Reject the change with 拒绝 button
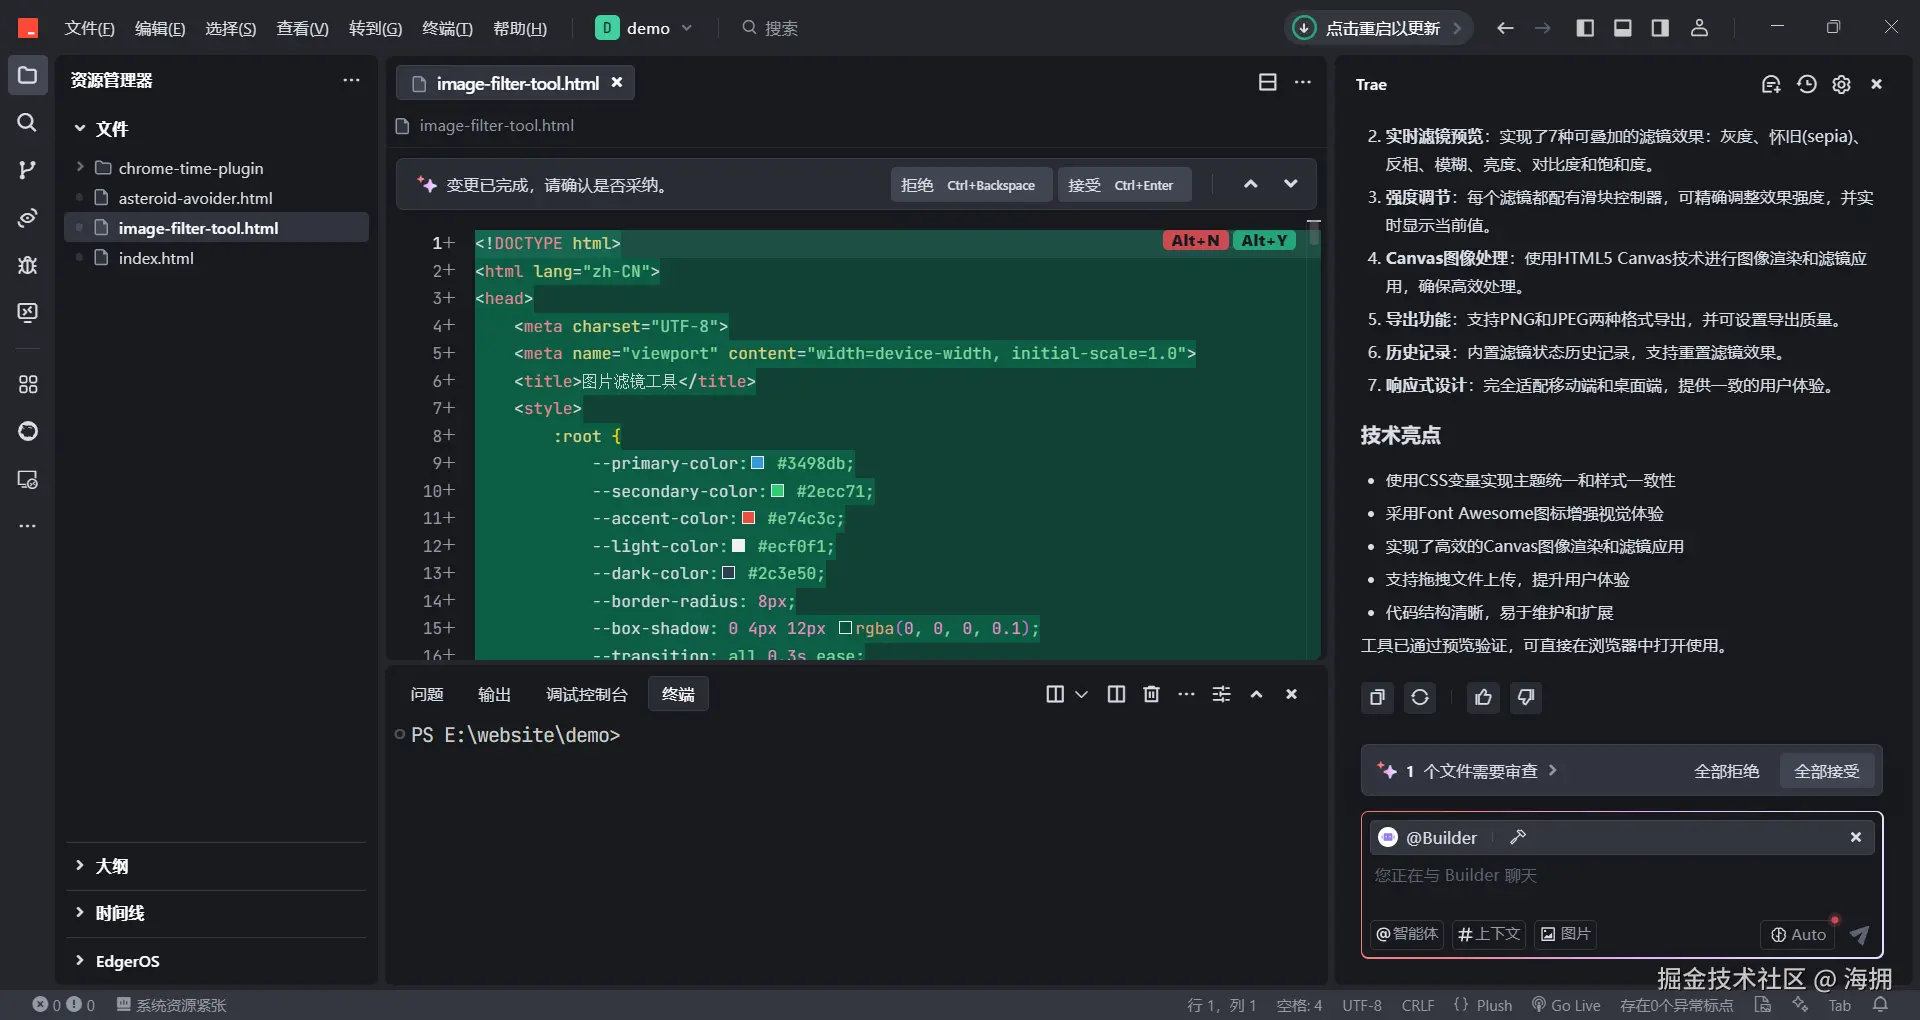This screenshot has height=1020, width=1920. pos(971,185)
